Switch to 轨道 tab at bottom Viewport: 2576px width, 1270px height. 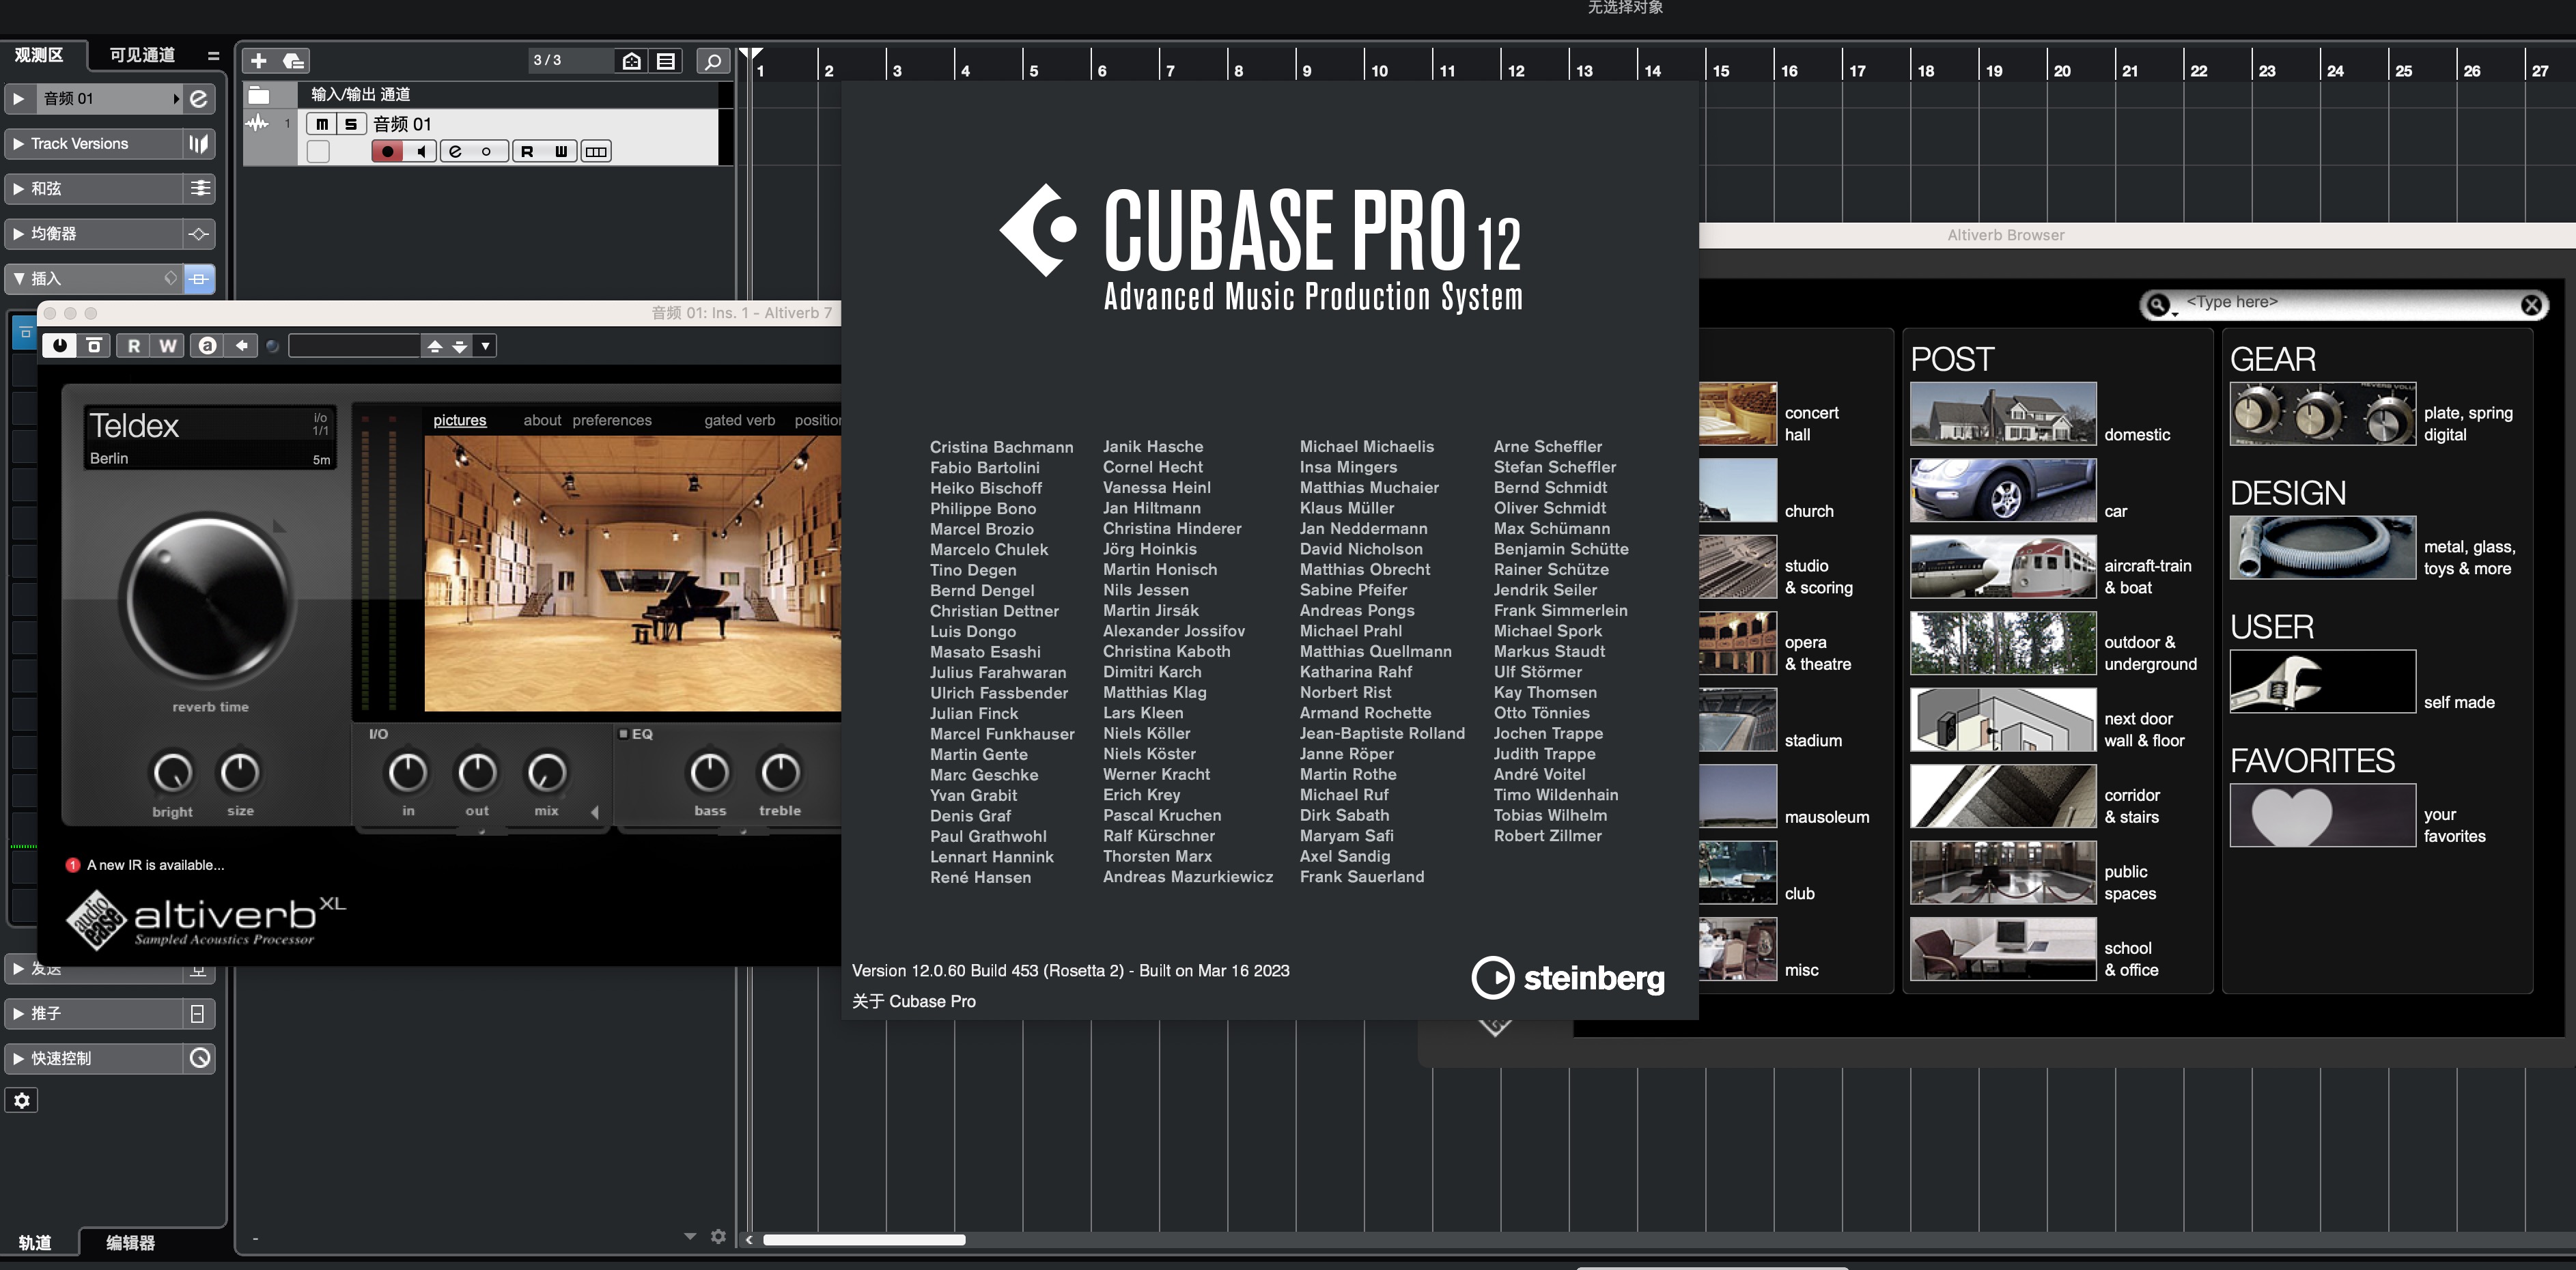35,1243
